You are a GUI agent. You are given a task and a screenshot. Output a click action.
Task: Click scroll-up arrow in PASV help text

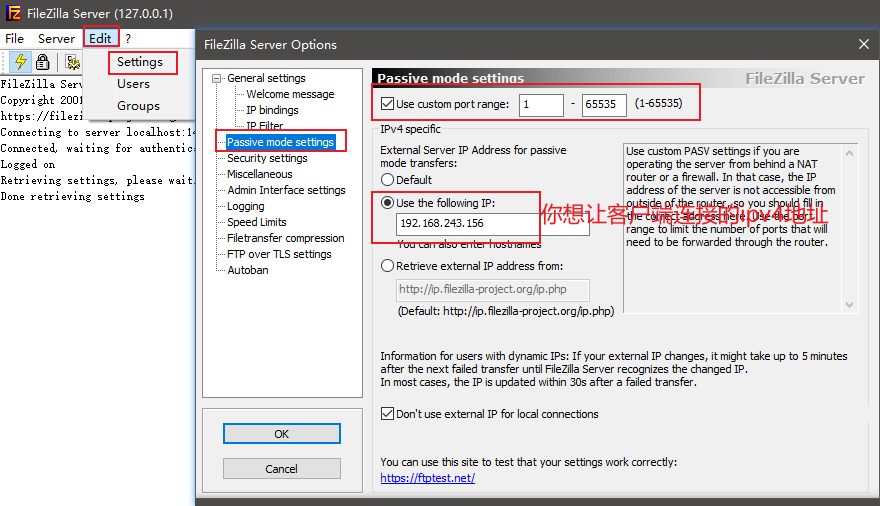click(x=849, y=153)
